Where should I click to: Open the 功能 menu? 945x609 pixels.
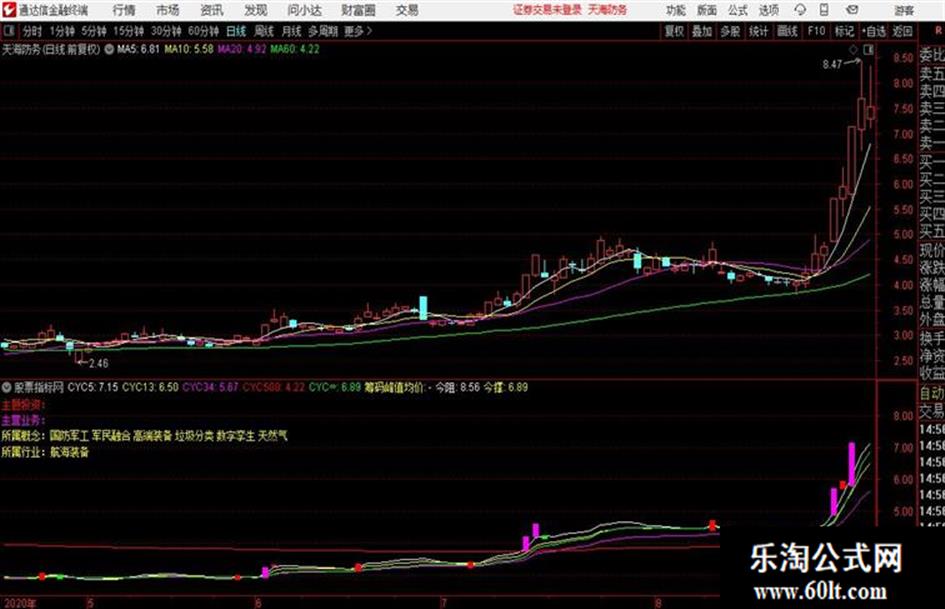[x=676, y=10]
